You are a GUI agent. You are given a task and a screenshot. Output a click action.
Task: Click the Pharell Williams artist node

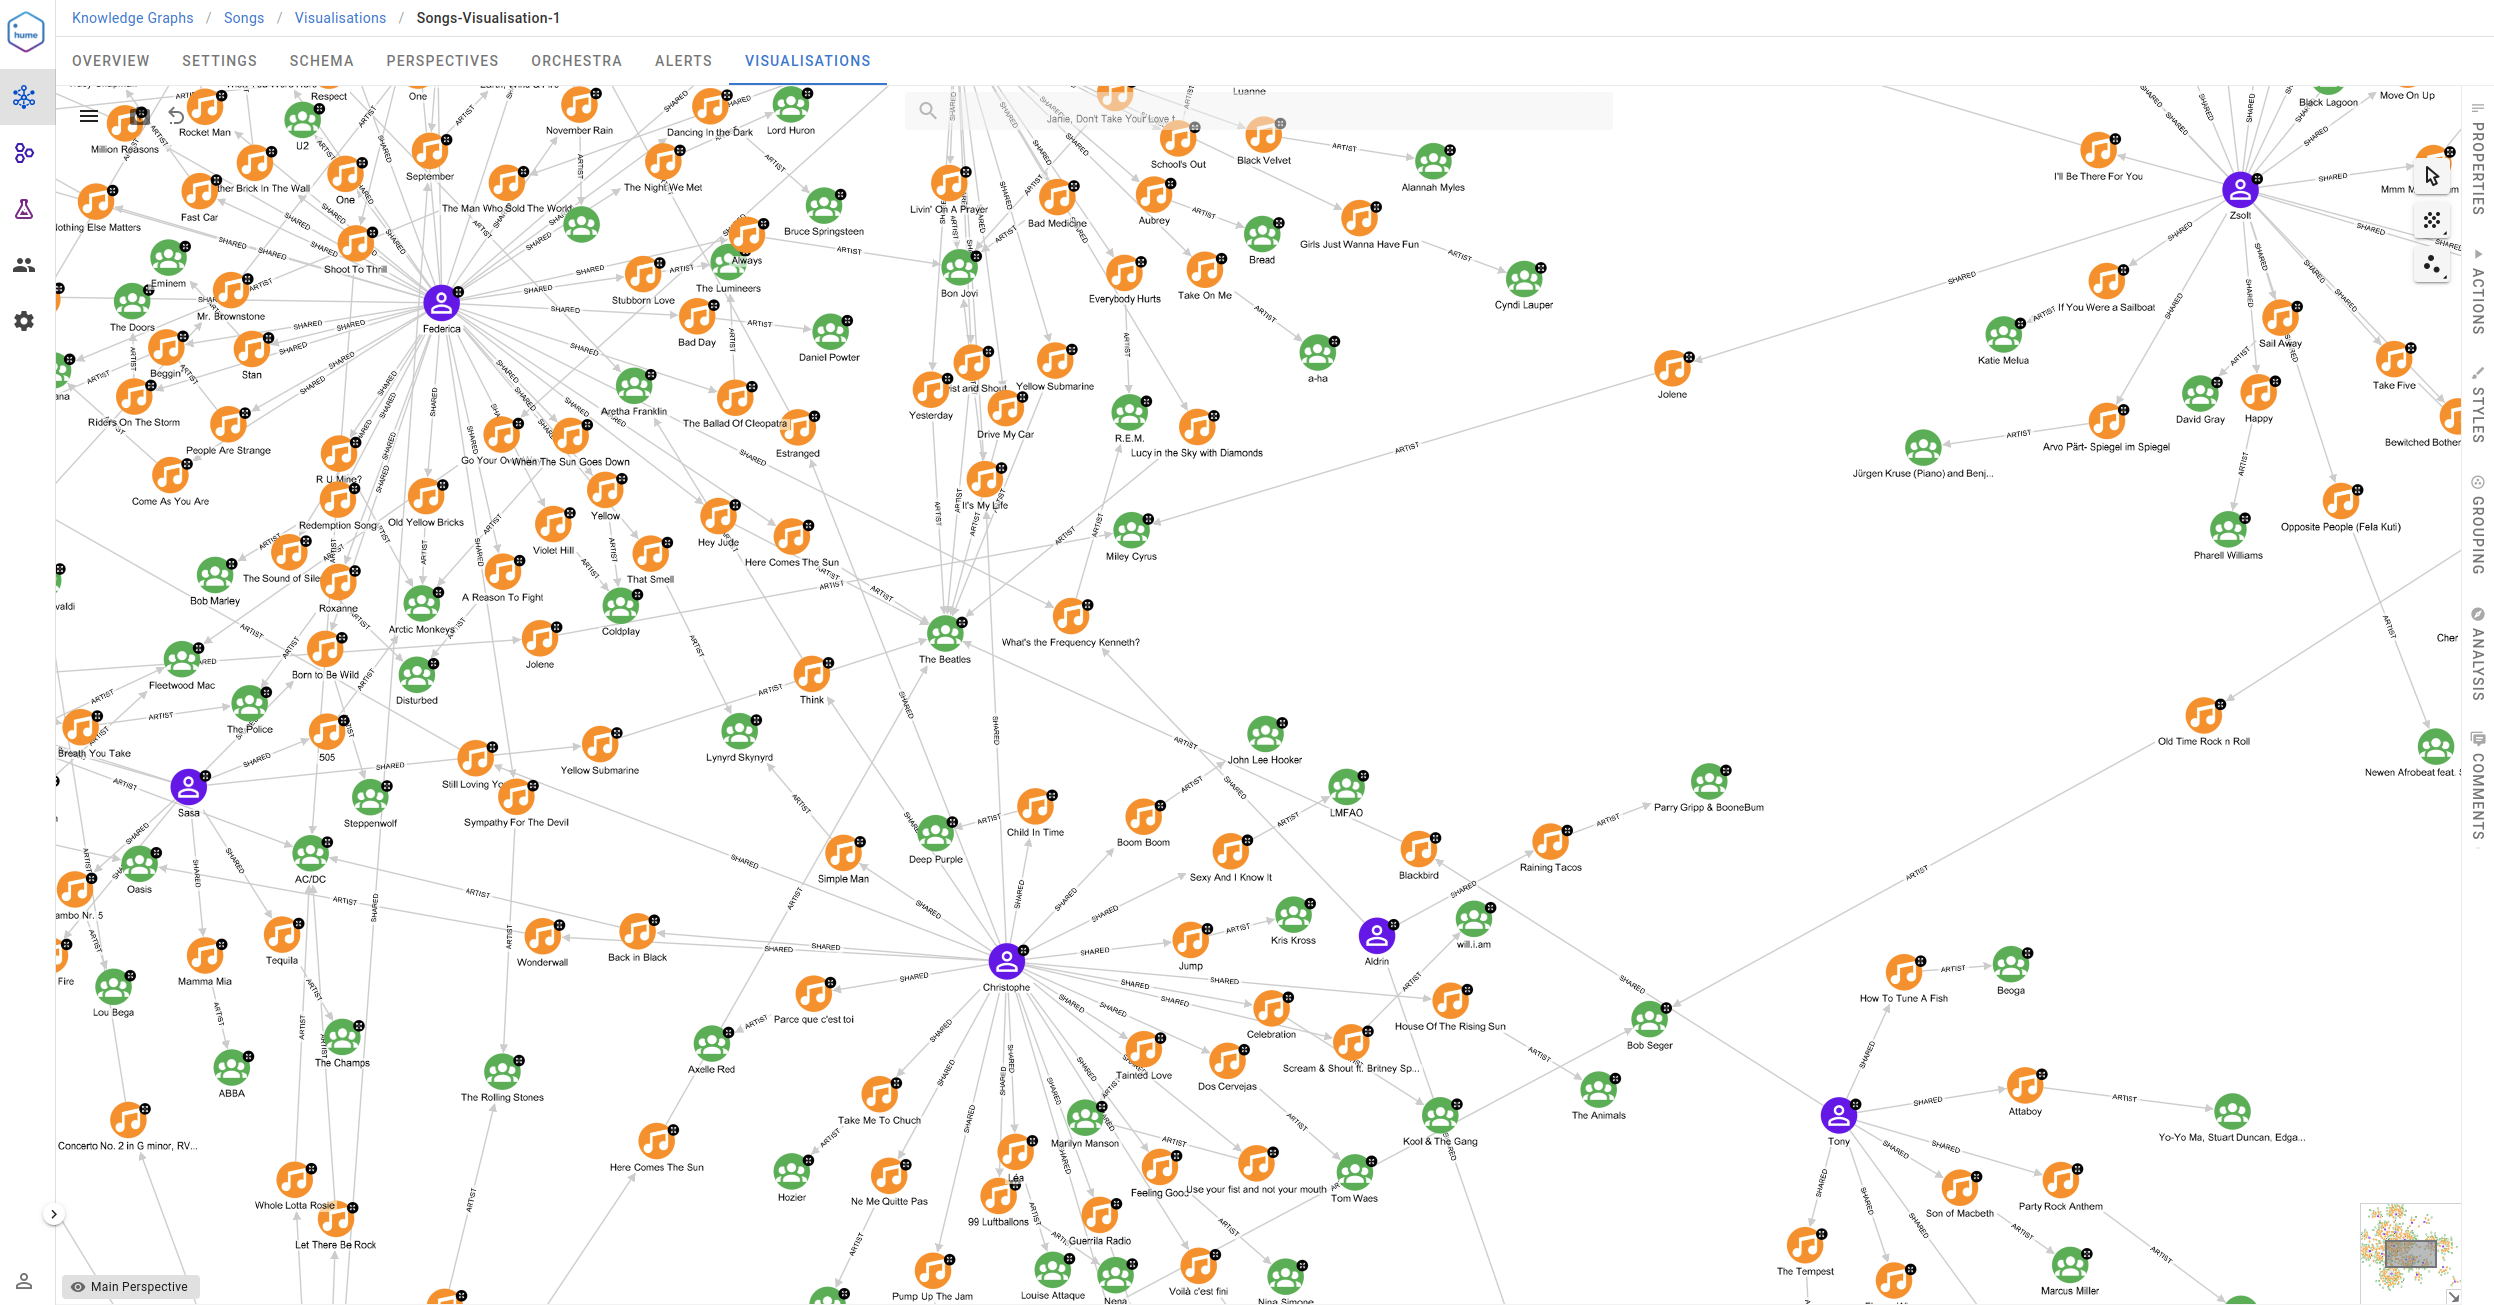pos(2228,530)
